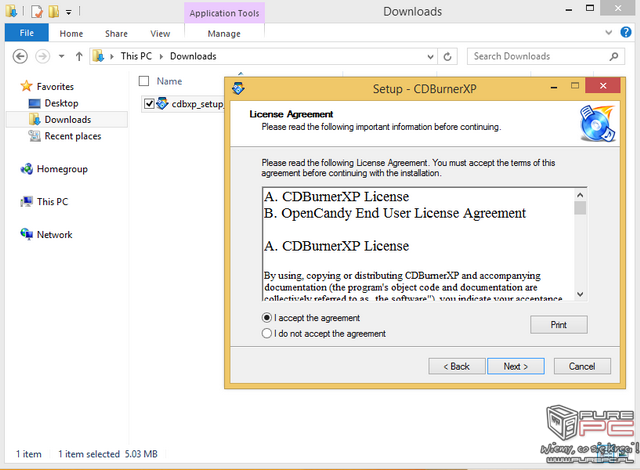Cancel the CDBurnerXP setup

click(x=582, y=366)
